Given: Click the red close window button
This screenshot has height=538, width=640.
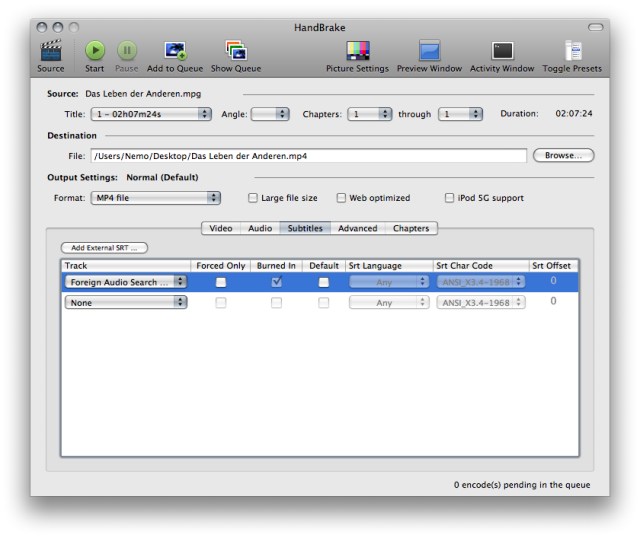Looking at the screenshot, I should tap(42, 27).
